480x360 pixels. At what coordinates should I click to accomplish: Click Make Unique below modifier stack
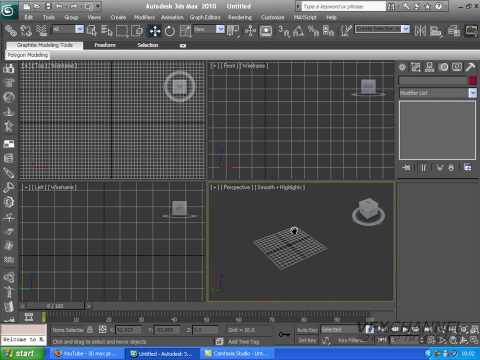click(x=440, y=168)
